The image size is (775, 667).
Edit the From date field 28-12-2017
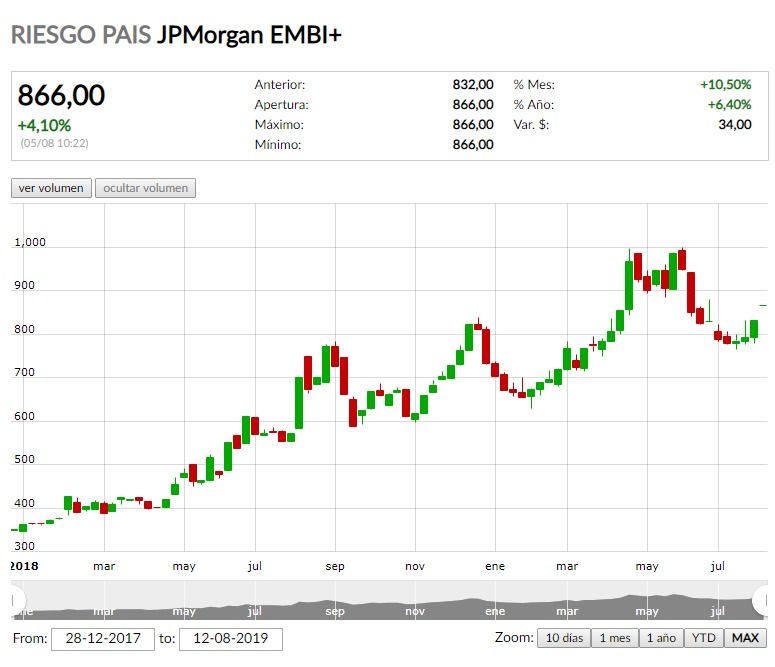[103, 639]
